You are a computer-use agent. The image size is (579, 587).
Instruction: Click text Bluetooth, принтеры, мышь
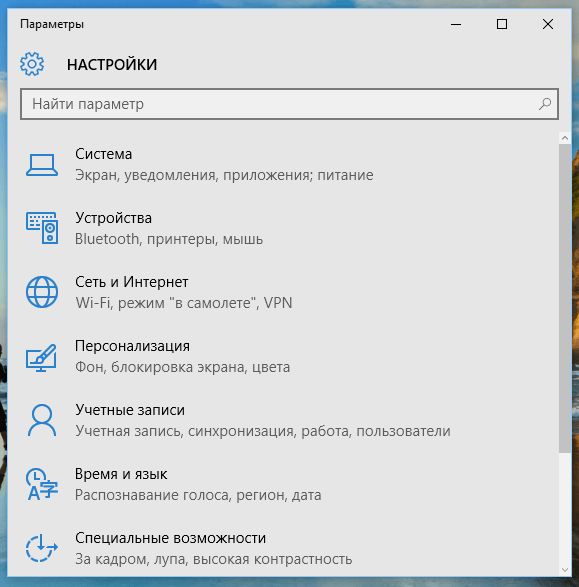point(169,239)
